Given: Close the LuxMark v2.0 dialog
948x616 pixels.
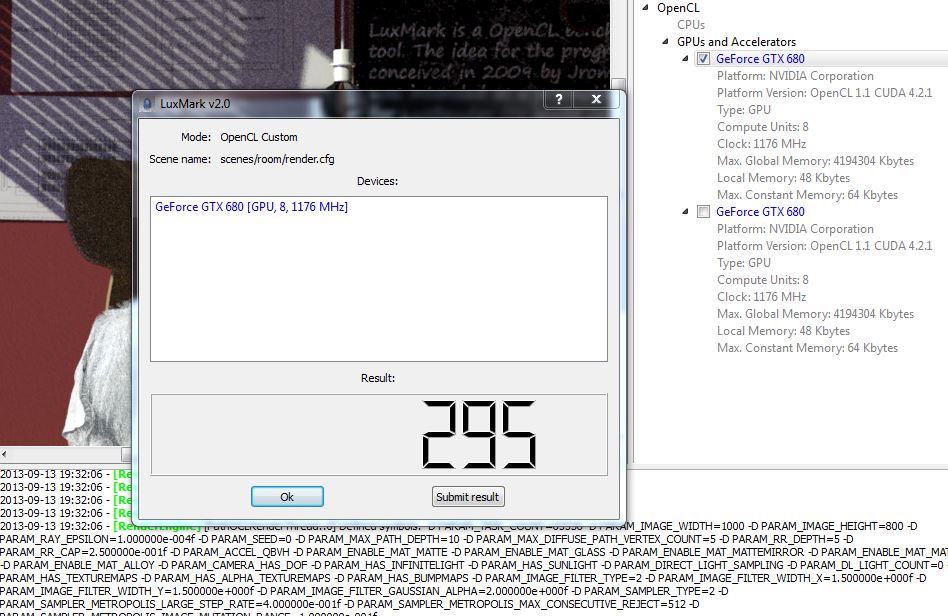Looking at the screenshot, I should click(x=596, y=99).
